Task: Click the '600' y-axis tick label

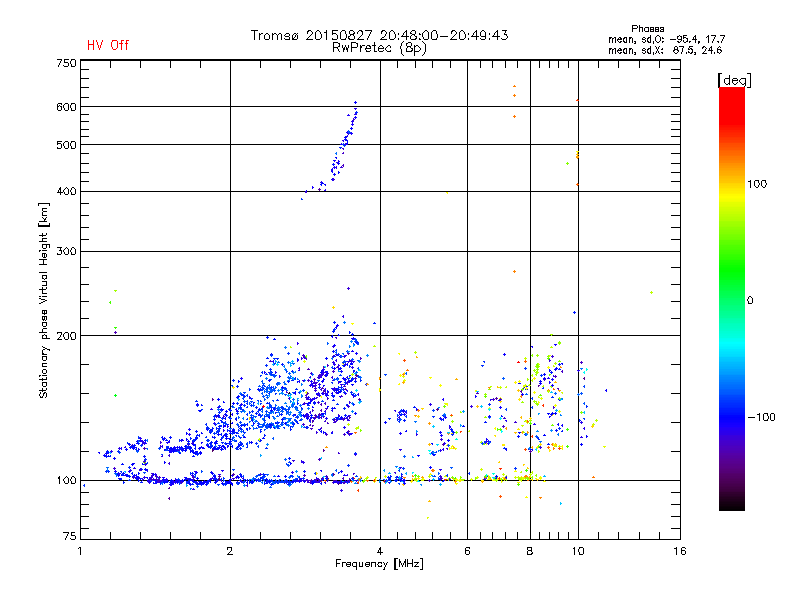Action: [66, 107]
